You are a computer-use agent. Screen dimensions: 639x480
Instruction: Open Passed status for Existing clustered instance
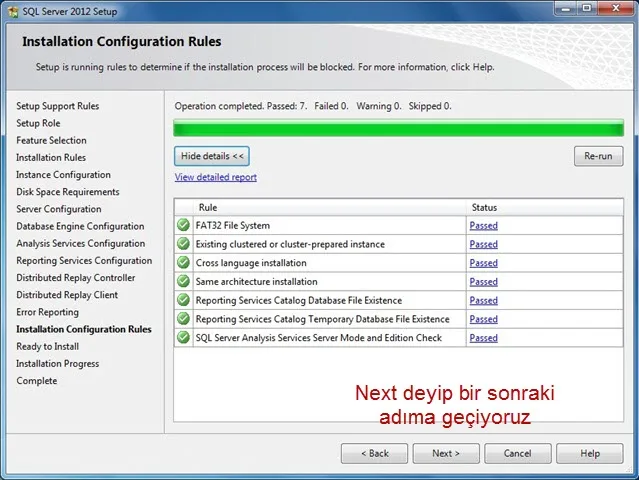pyautogui.click(x=483, y=244)
